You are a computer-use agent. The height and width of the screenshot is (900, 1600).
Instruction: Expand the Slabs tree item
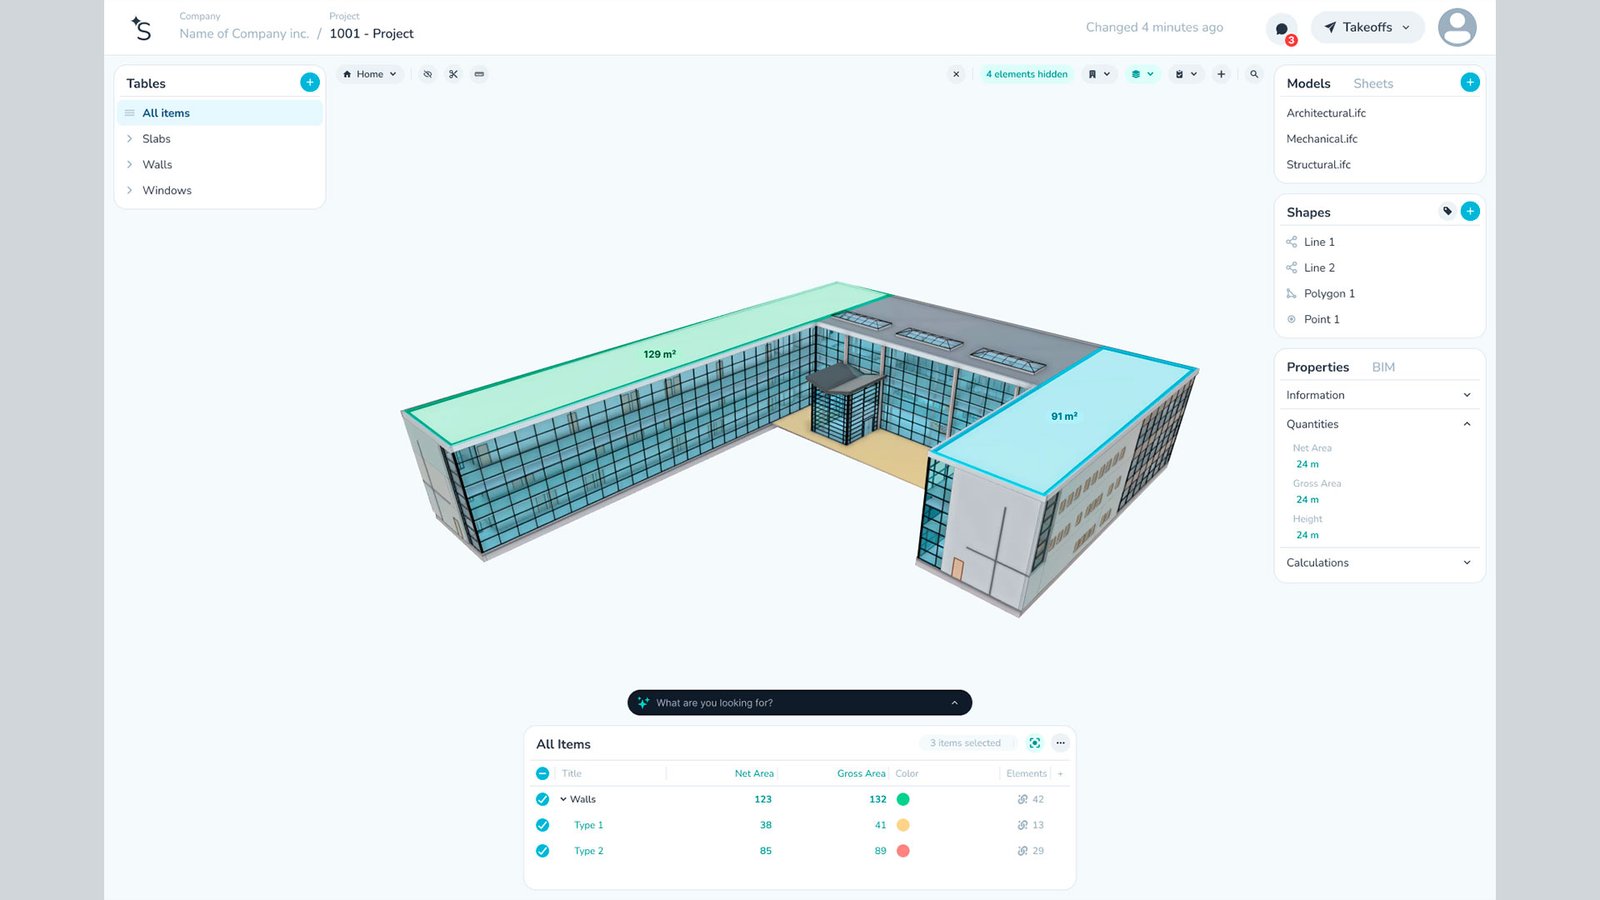[130, 139]
